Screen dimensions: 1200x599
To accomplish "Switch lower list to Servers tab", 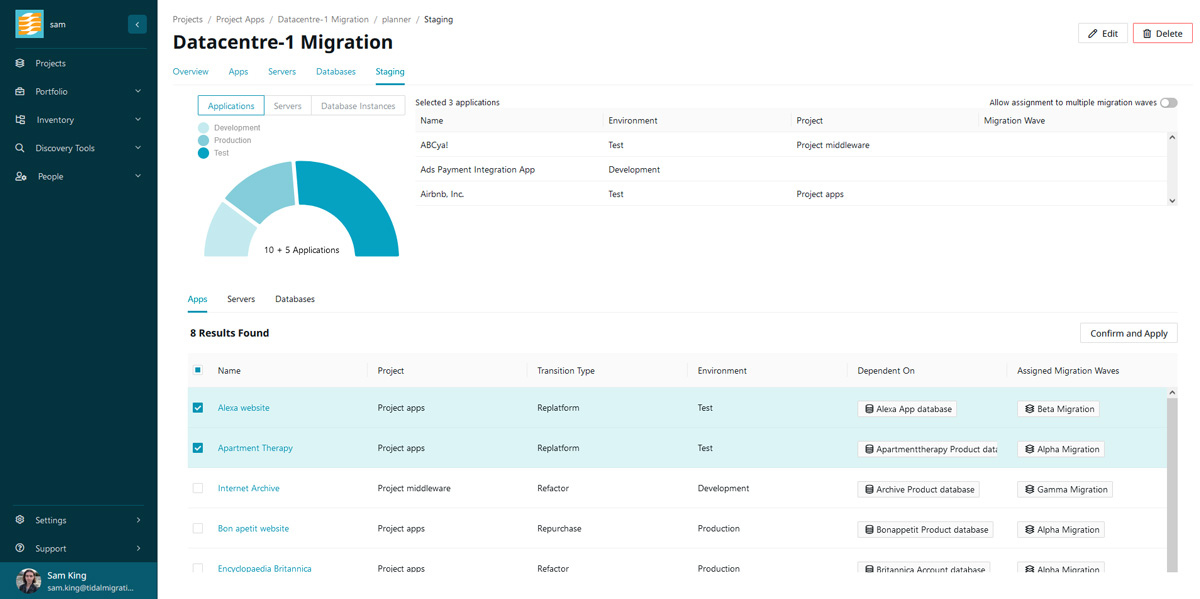I will 241,299.
